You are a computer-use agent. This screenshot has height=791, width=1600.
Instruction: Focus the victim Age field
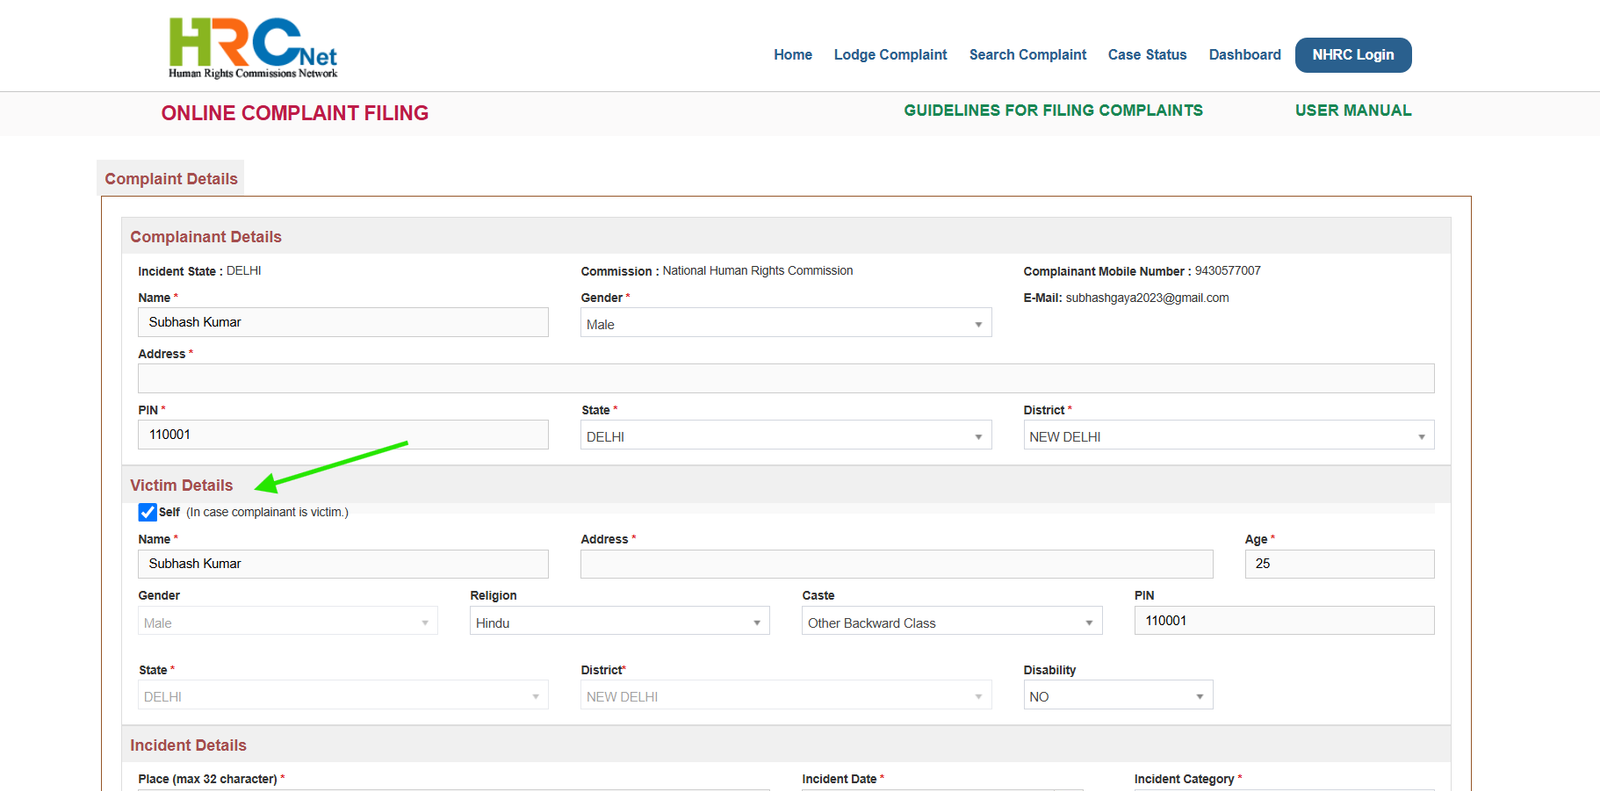pos(1339,564)
